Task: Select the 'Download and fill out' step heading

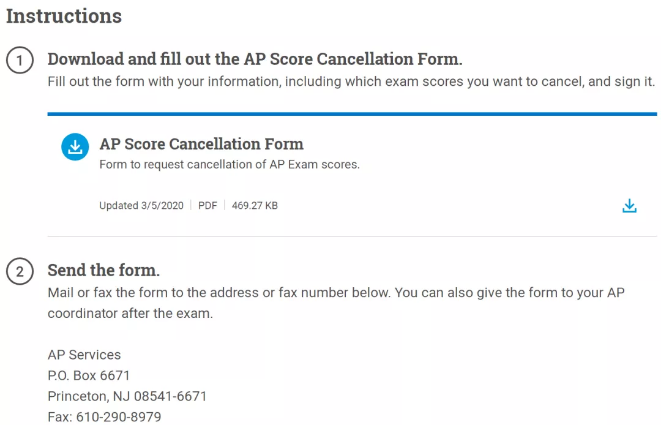Action: (x=255, y=59)
